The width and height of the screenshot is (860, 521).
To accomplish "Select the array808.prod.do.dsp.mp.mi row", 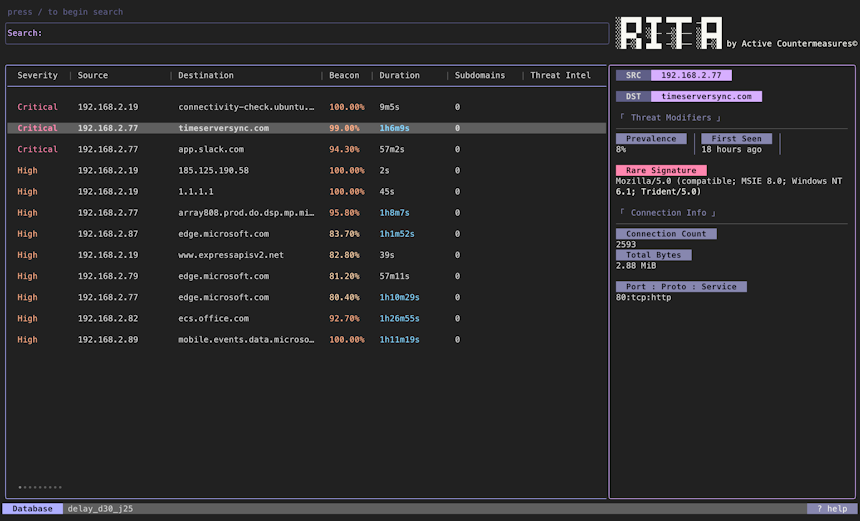I will (x=307, y=213).
